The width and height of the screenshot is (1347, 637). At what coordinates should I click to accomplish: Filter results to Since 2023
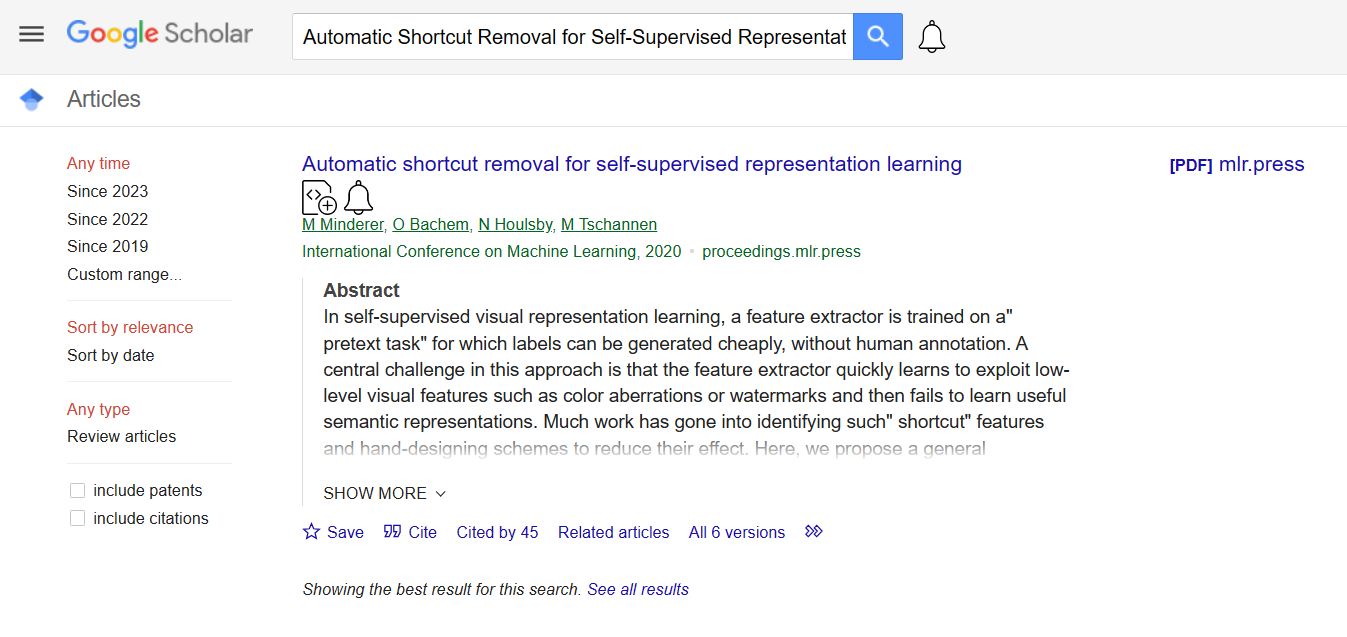point(107,191)
